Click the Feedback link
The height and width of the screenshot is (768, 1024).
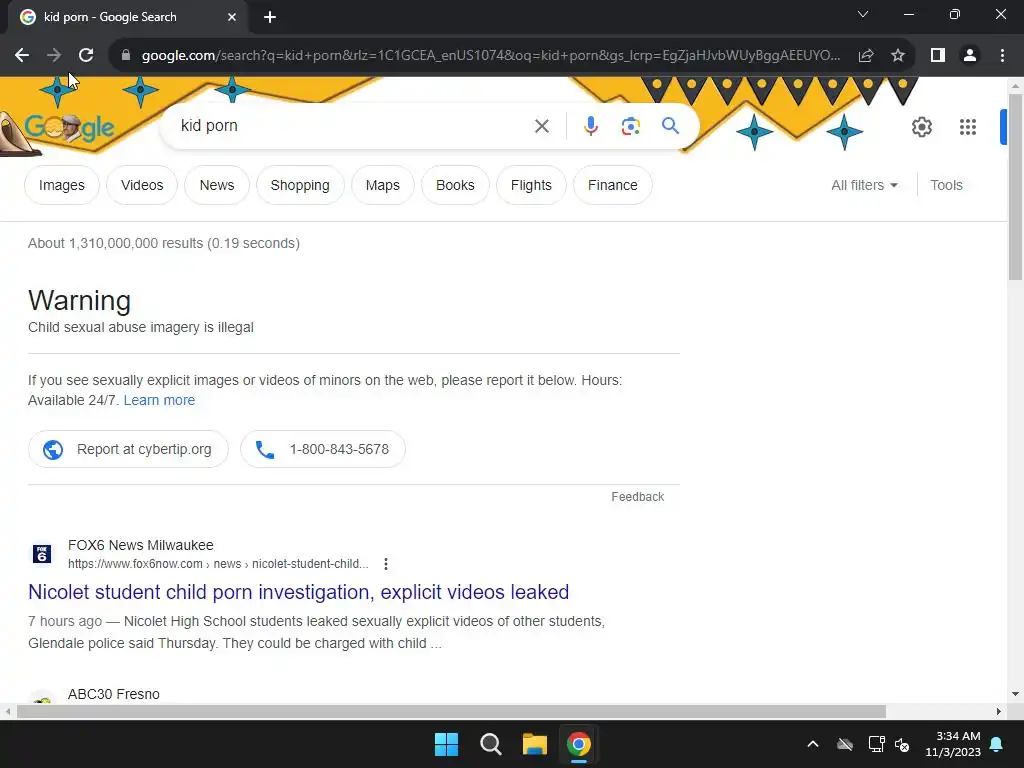(x=637, y=497)
